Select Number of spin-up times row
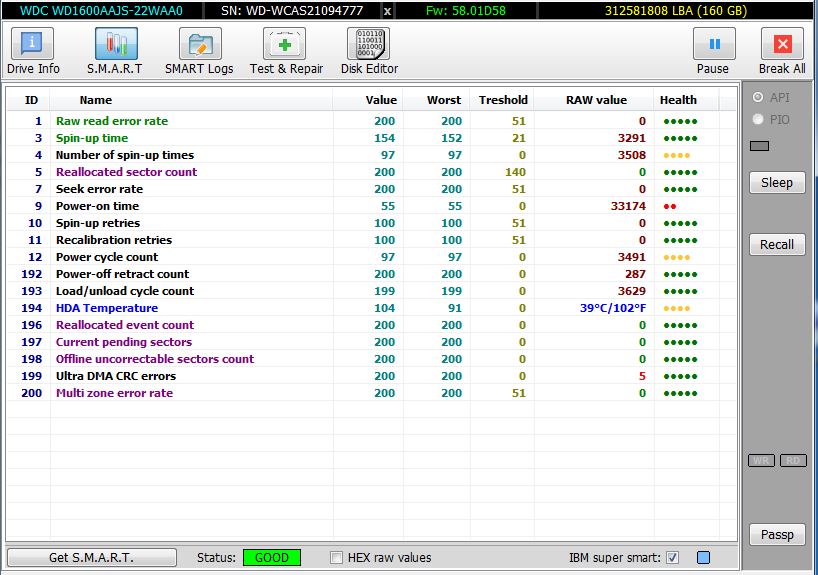Viewport: 818px width, 575px height. click(372, 155)
